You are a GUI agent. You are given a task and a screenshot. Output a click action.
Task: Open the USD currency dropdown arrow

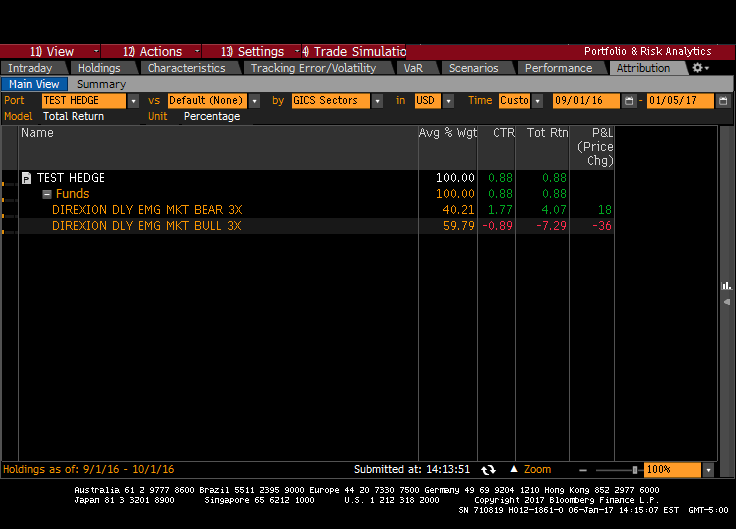(x=448, y=100)
